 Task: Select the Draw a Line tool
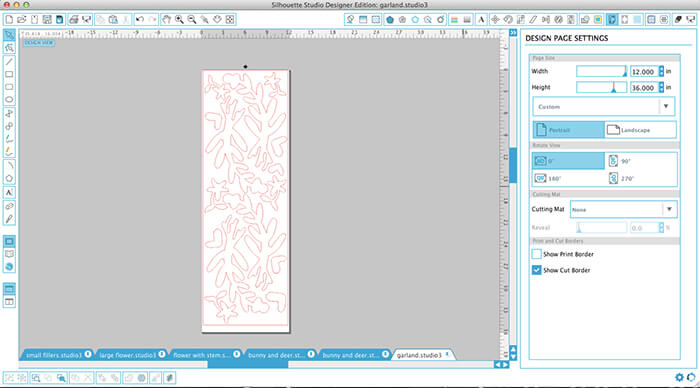[9, 62]
